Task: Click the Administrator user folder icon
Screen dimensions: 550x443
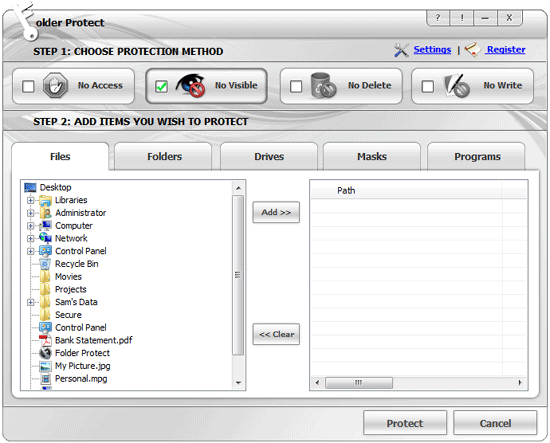Action: (x=45, y=213)
